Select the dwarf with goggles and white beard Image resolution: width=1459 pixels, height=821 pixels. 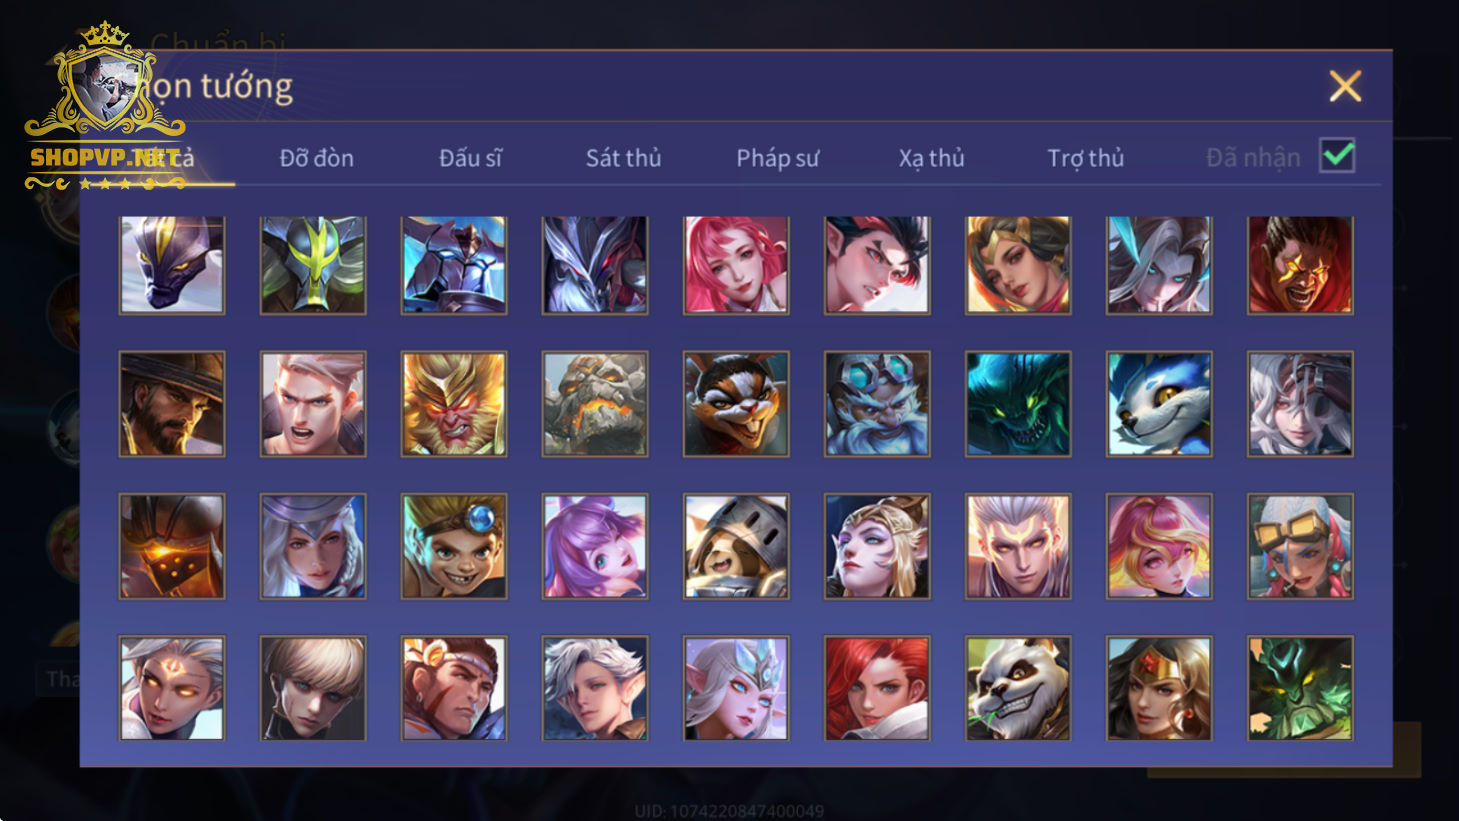tap(877, 404)
